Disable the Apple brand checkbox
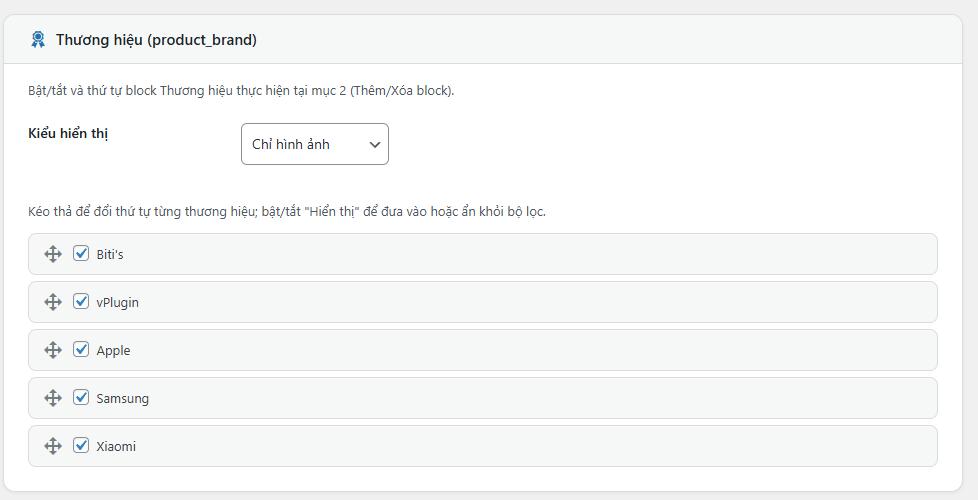Viewport: 978px width, 500px height. point(81,350)
